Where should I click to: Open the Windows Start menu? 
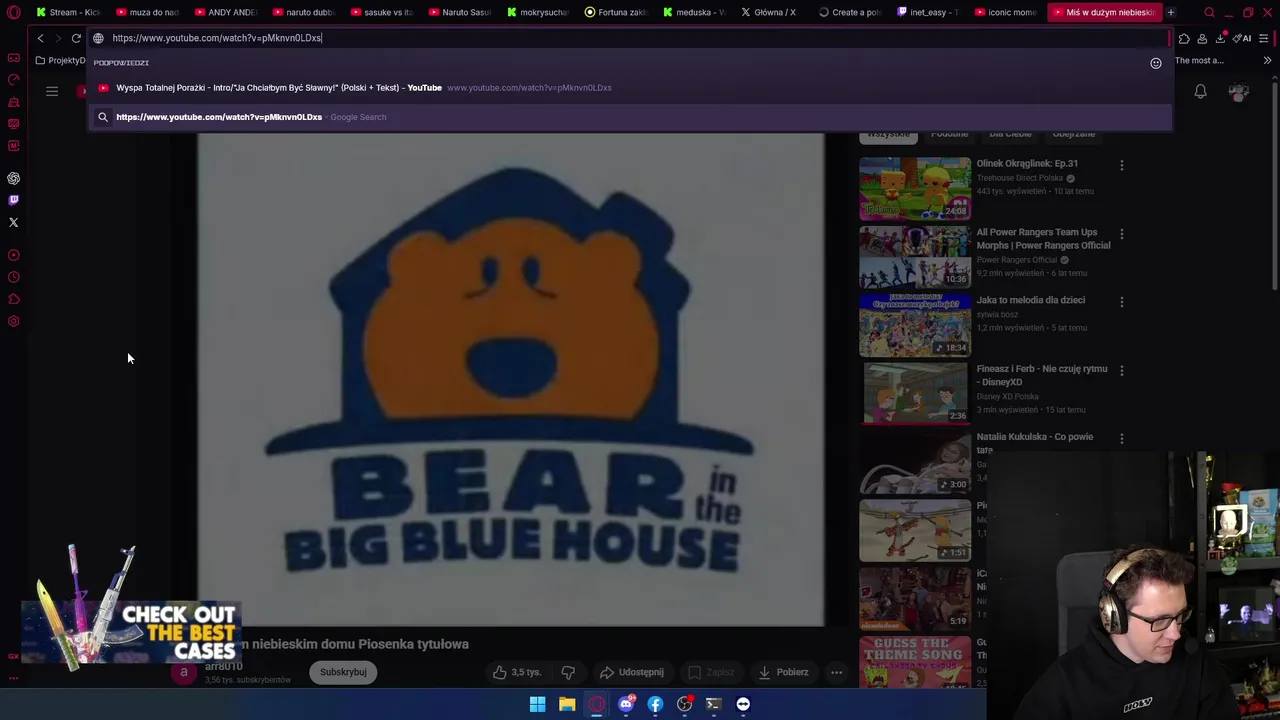coord(537,704)
